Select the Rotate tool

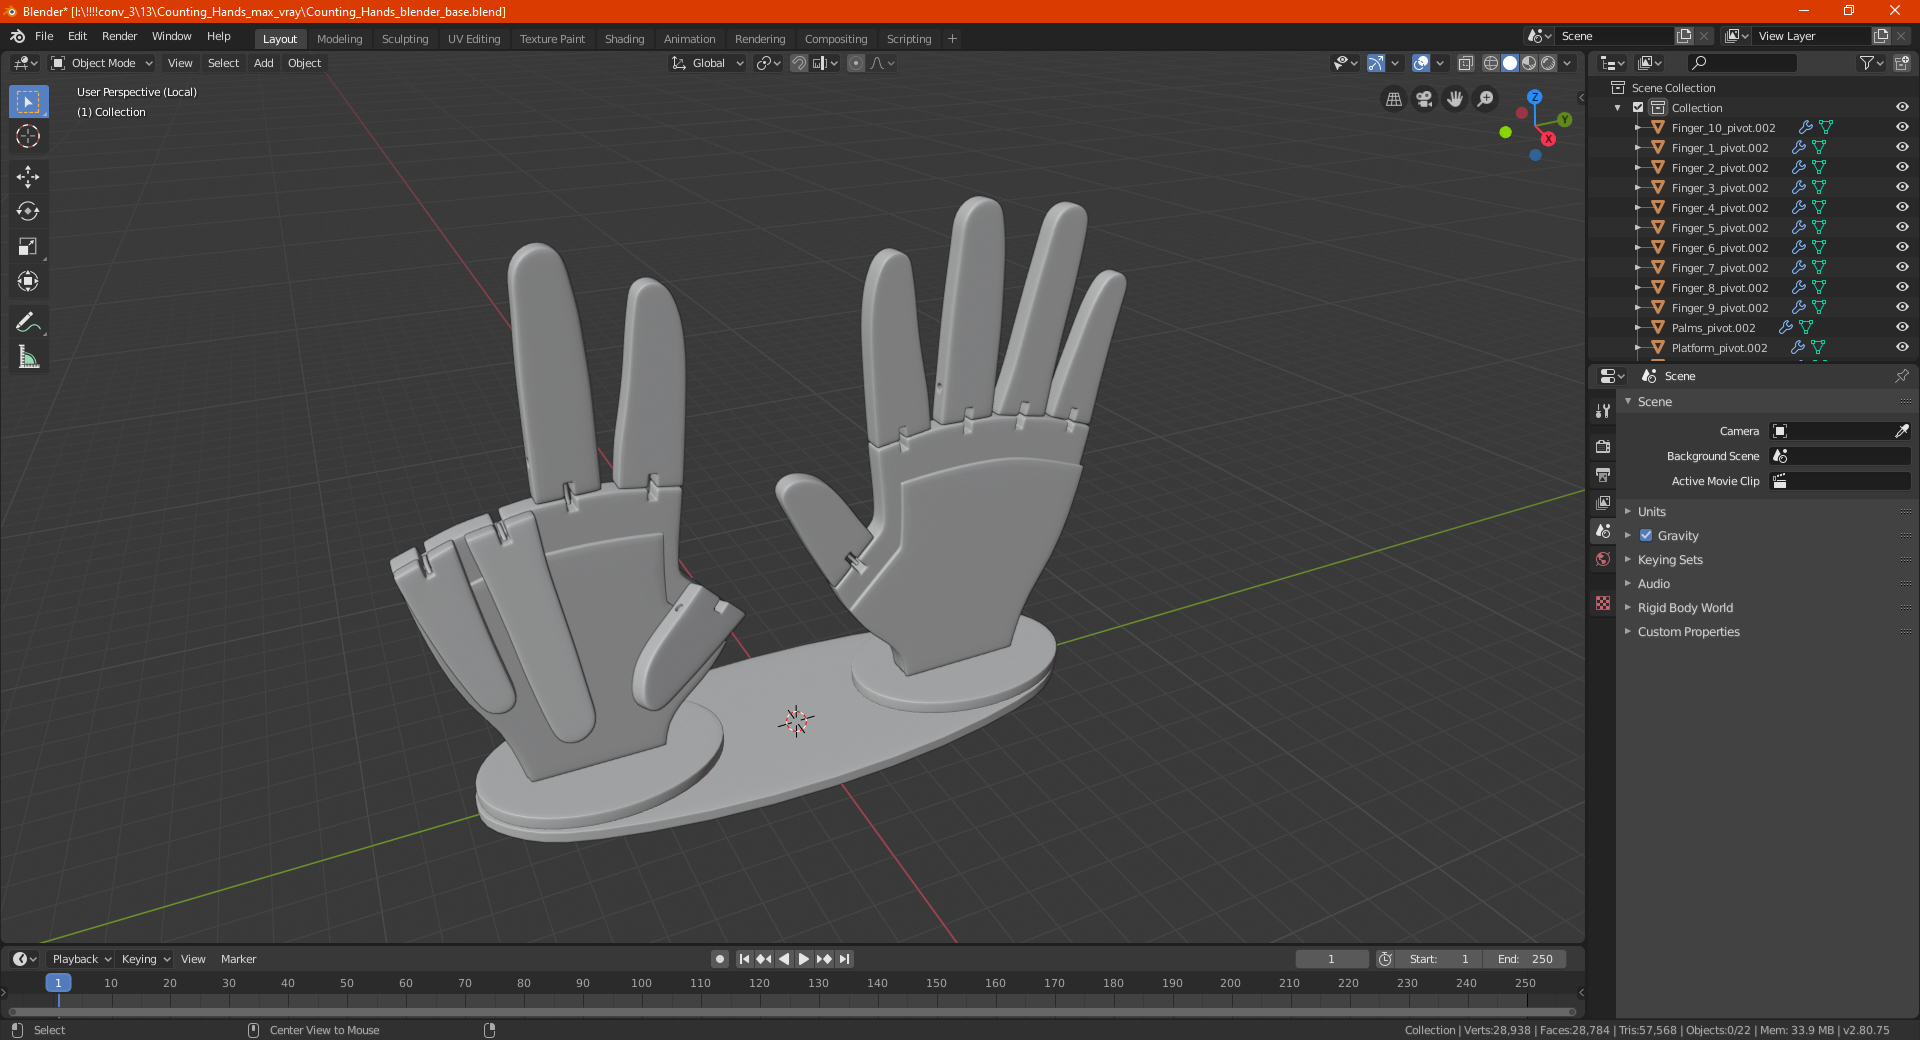28,212
